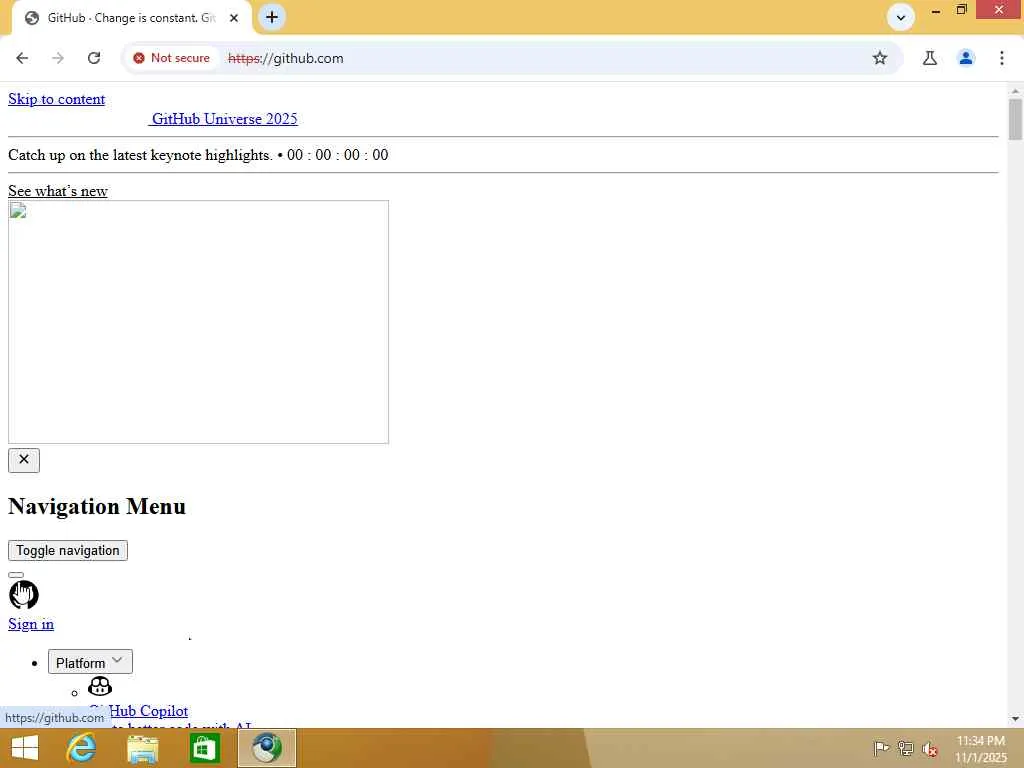Open the Chrome labs flask icon
Image resolution: width=1024 pixels, height=768 pixels.
click(930, 58)
